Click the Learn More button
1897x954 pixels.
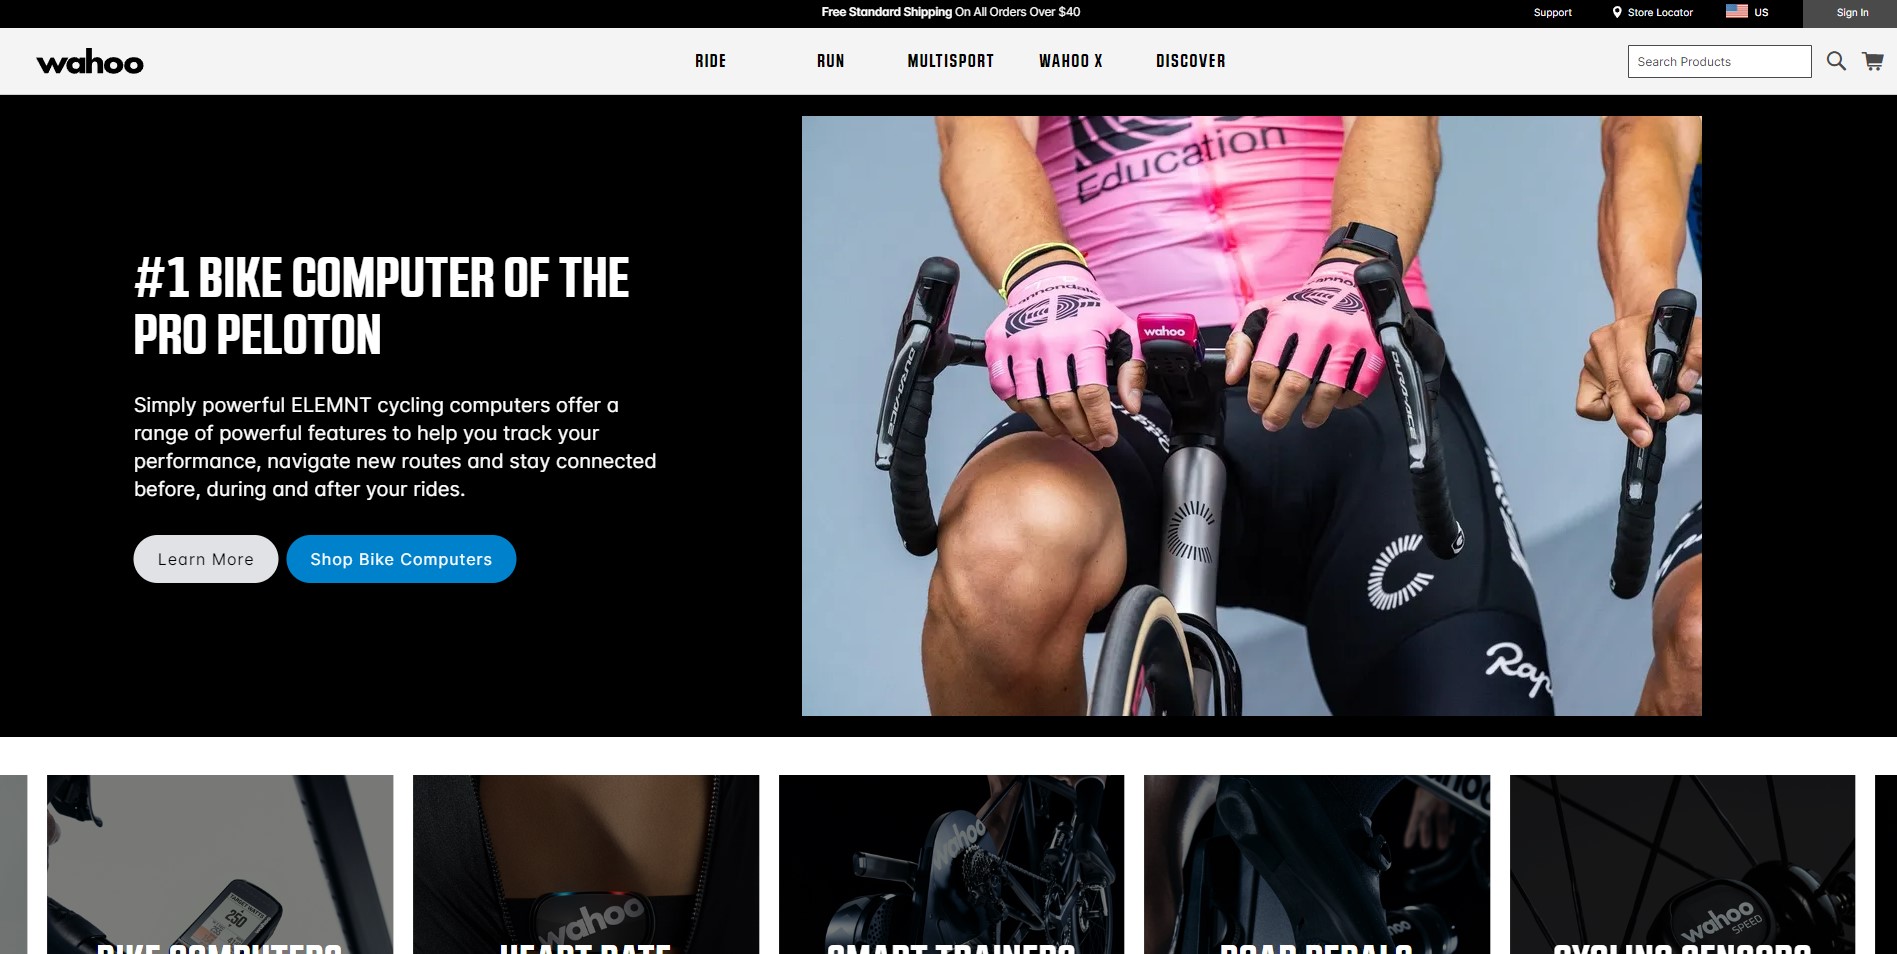pyautogui.click(x=206, y=559)
